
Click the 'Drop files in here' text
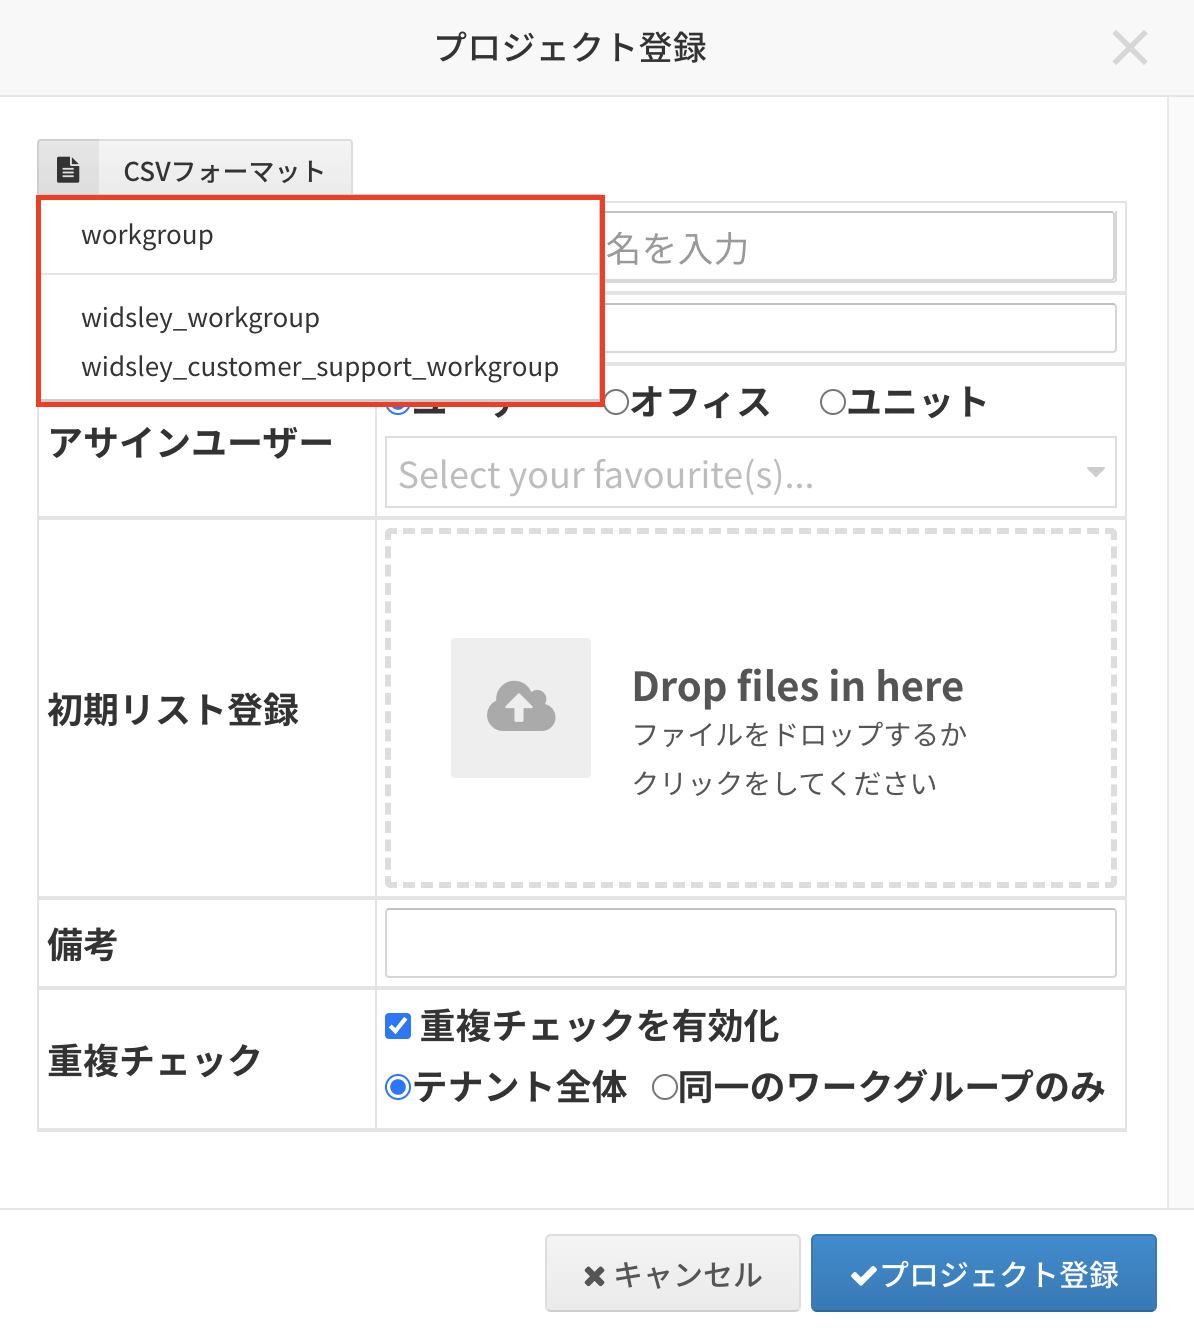pyautogui.click(x=797, y=687)
